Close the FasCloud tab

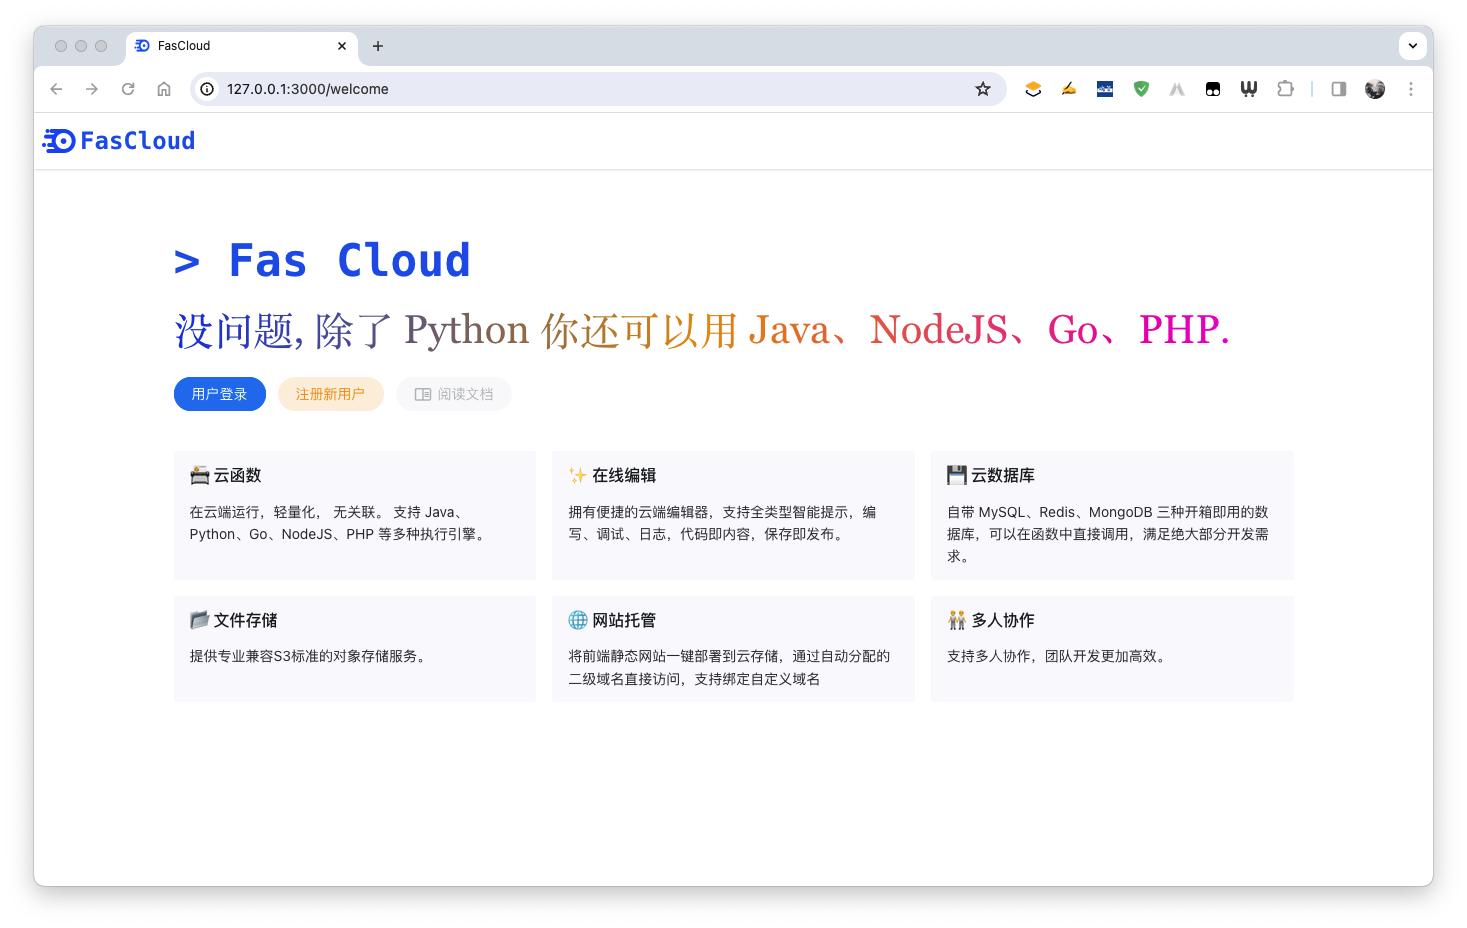(x=342, y=46)
